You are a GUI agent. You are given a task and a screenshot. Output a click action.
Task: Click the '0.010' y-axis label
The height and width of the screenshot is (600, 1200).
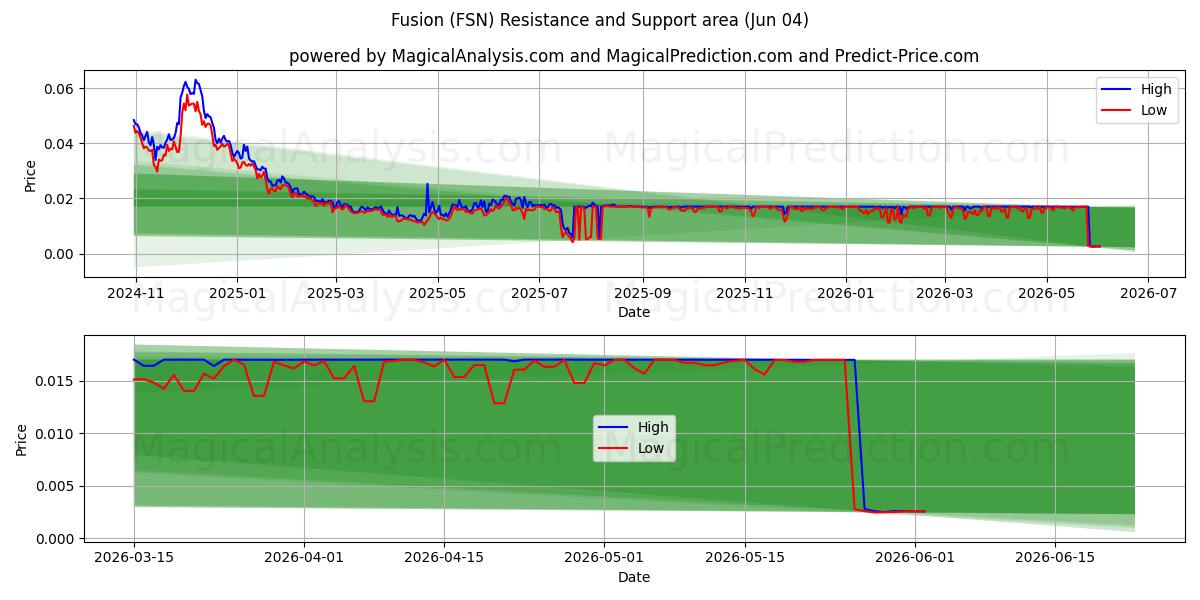click(x=57, y=434)
